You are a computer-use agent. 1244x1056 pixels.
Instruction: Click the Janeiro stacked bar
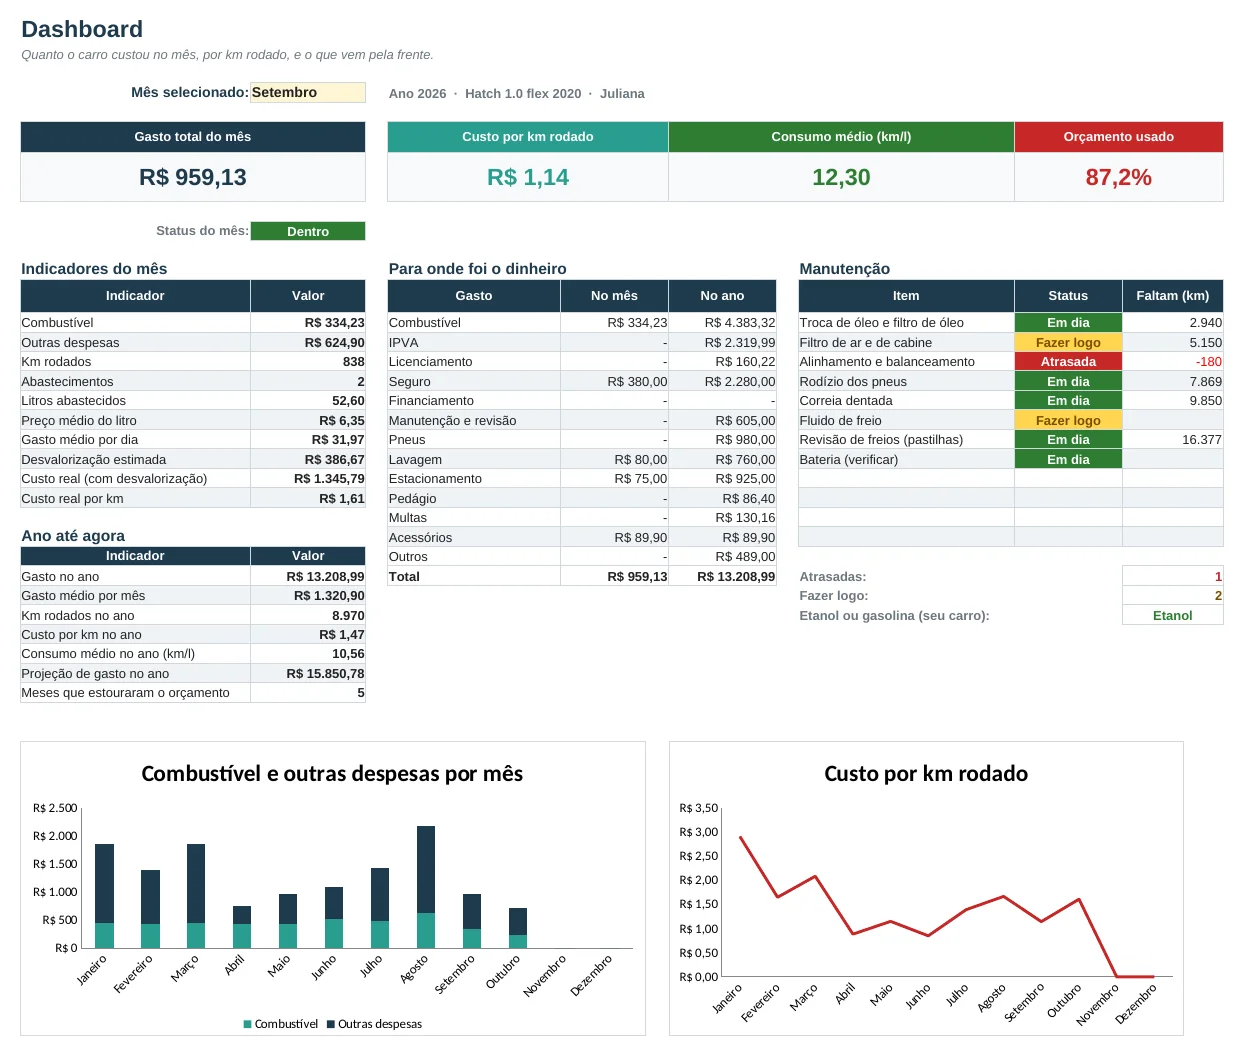point(104,896)
